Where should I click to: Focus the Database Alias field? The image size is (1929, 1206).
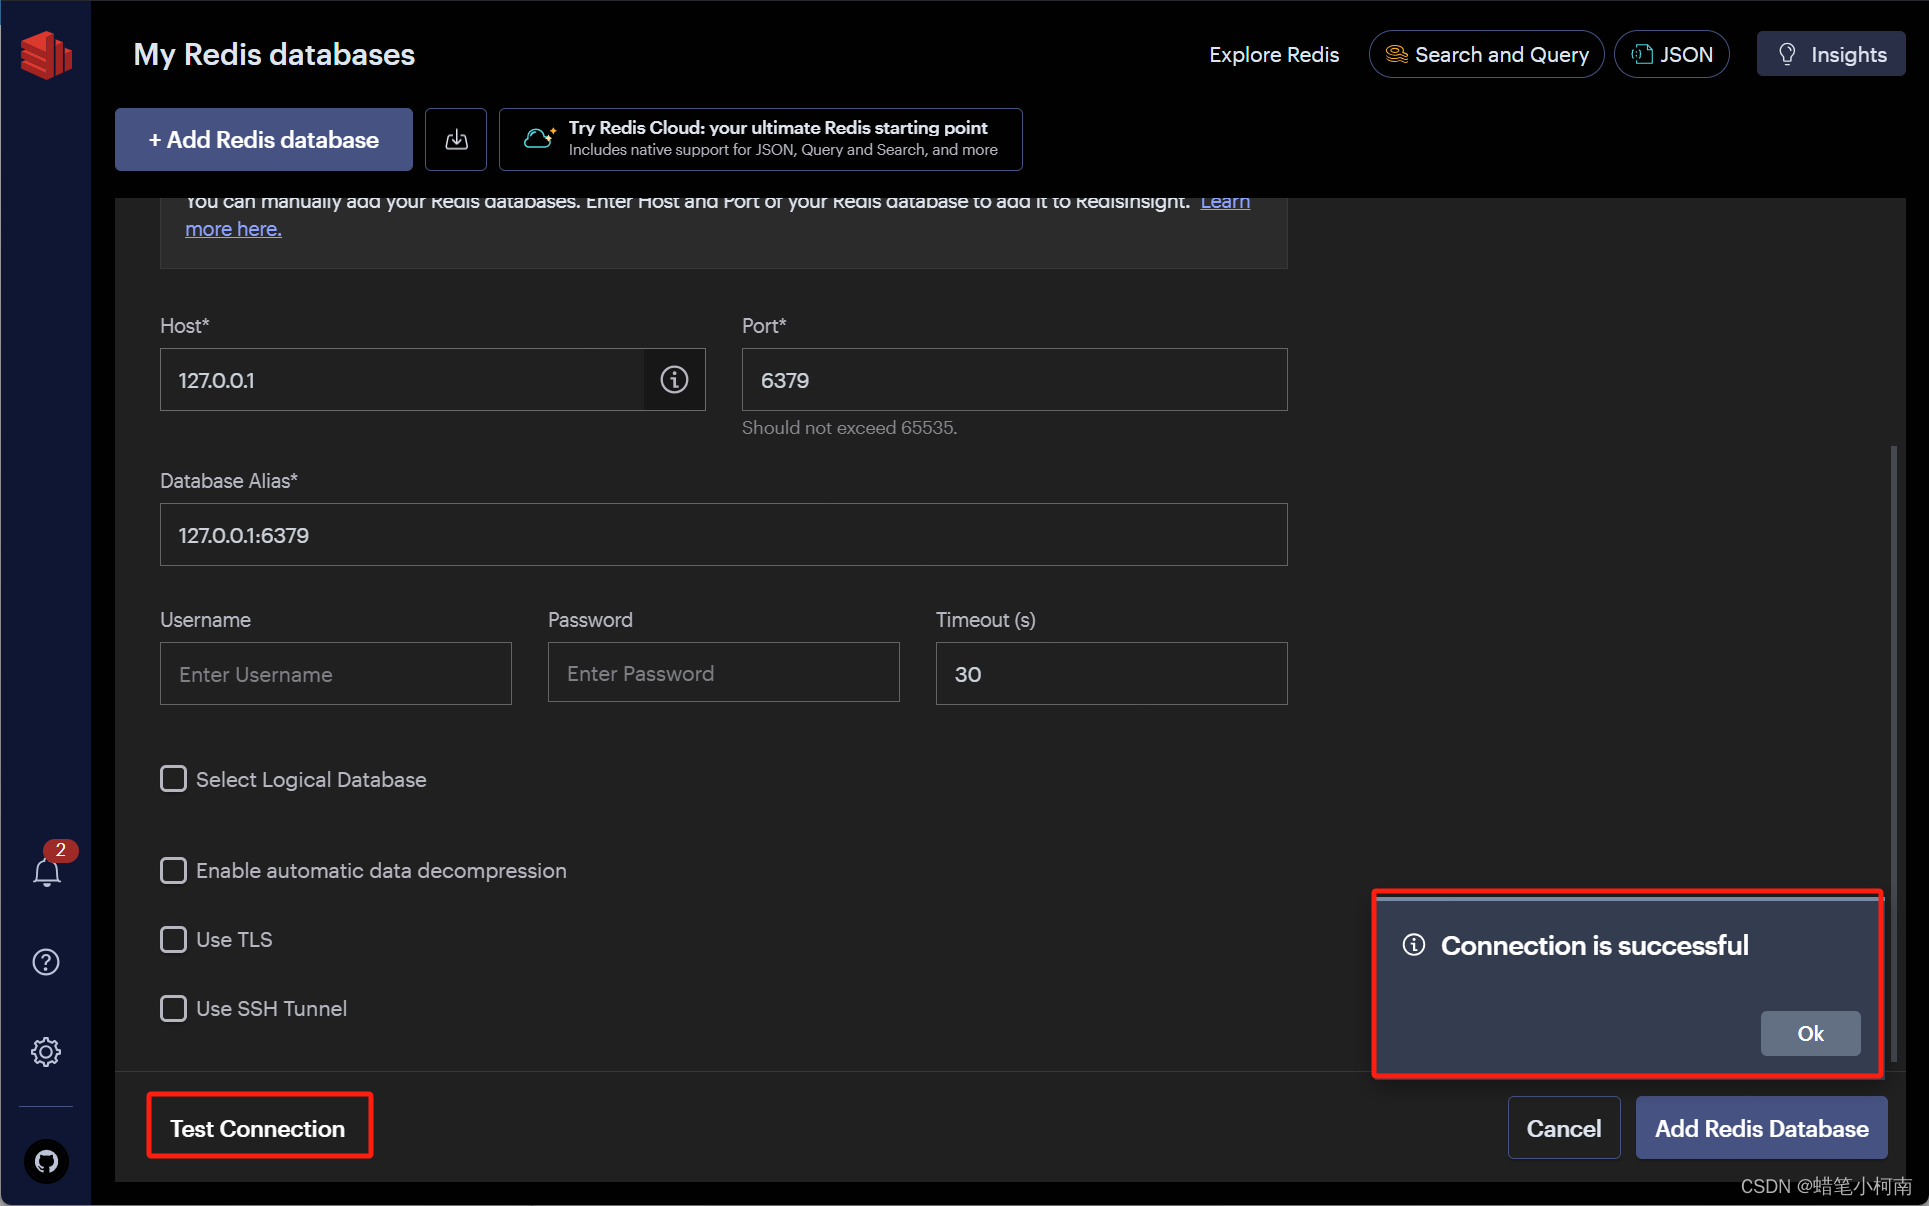tap(723, 535)
